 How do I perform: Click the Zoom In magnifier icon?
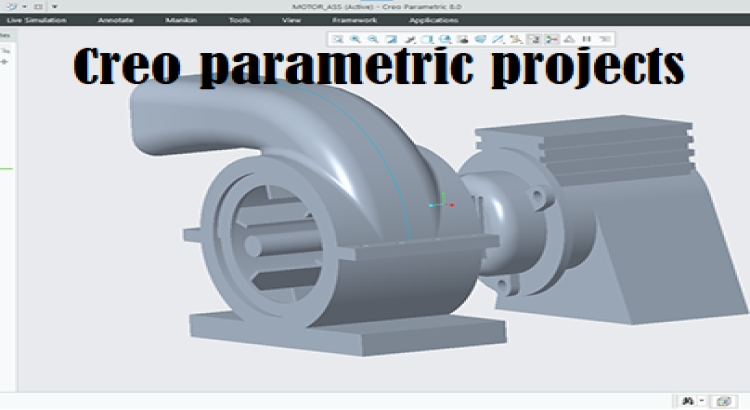click(355, 39)
